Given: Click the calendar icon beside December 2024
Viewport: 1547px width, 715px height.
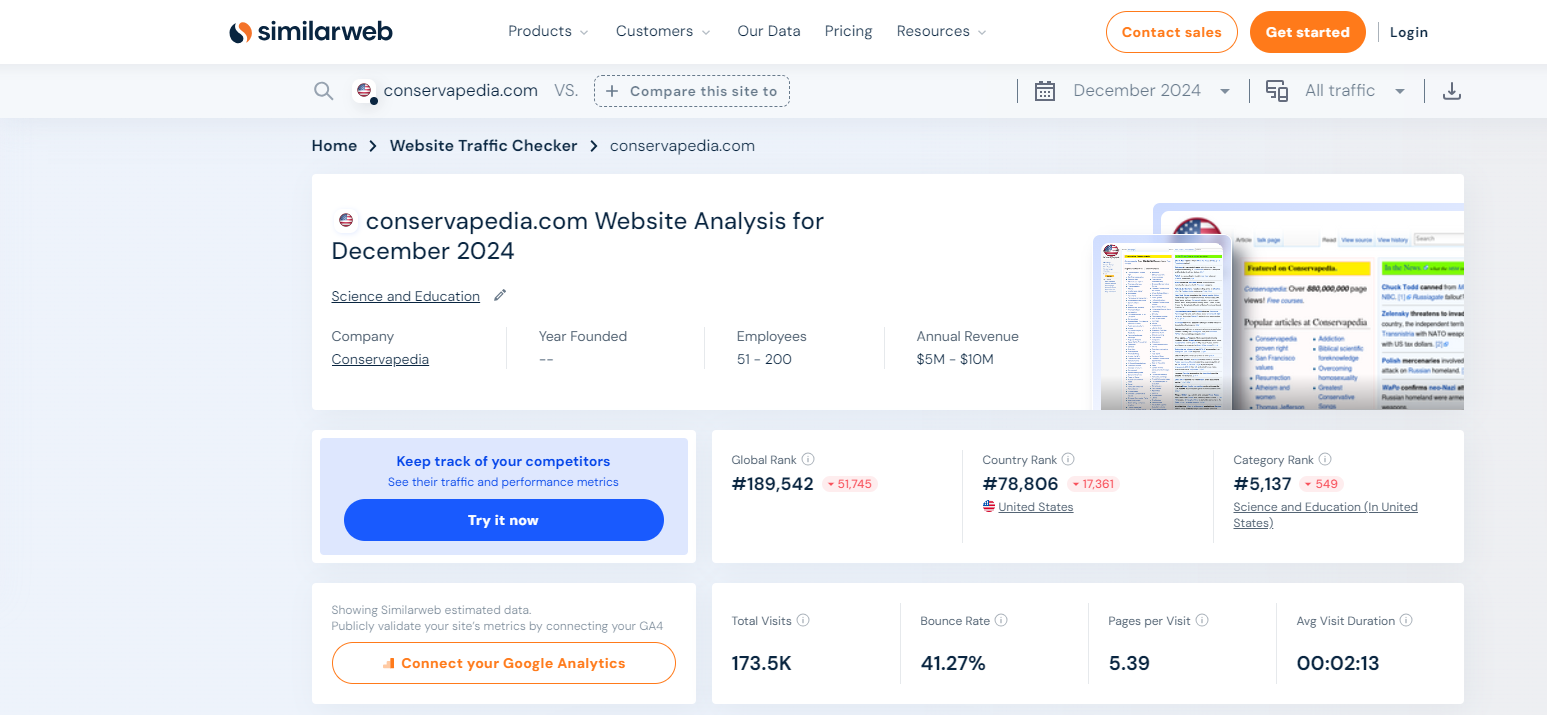Looking at the screenshot, I should 1045,91.
